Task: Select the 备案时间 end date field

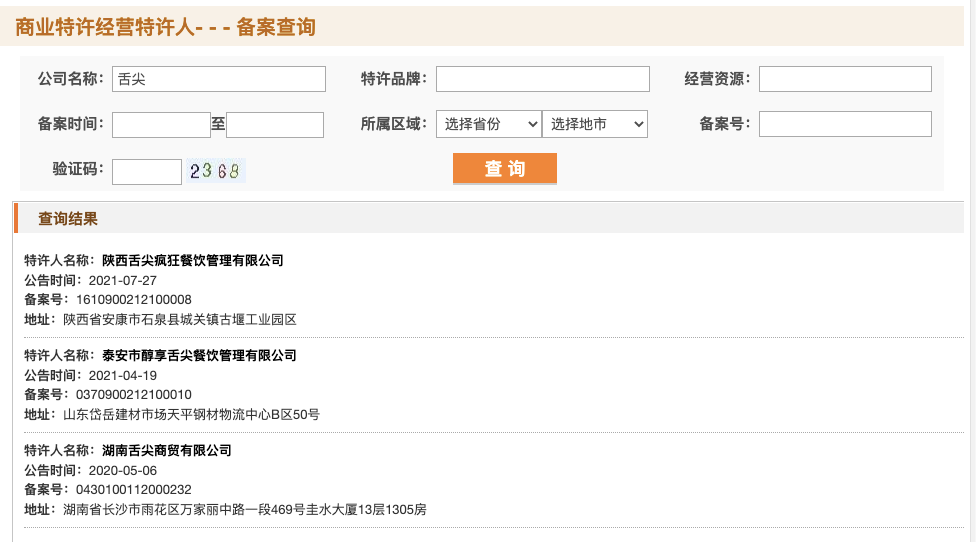Action: click(275, 125)
